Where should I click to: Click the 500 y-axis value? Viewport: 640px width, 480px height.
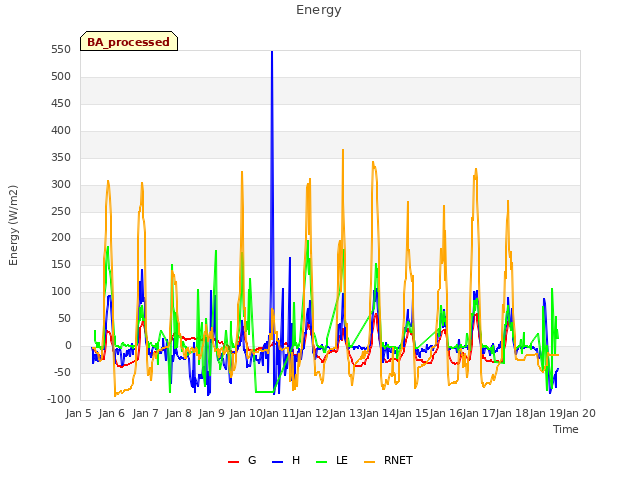pyautogui.click(x=61, y=77)
